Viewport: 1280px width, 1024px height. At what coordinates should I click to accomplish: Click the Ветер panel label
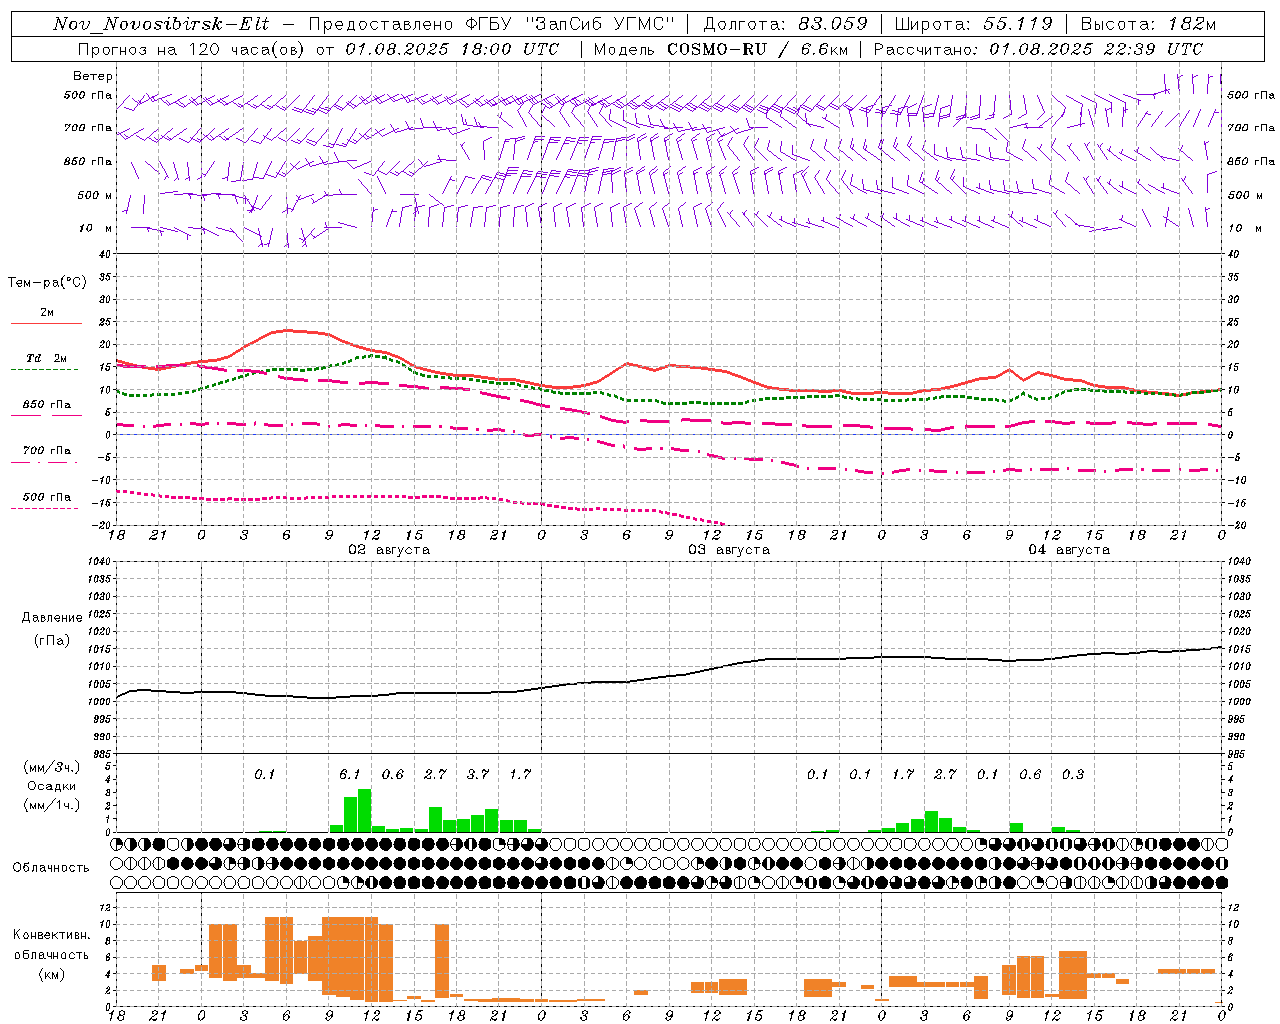point(93,76)
